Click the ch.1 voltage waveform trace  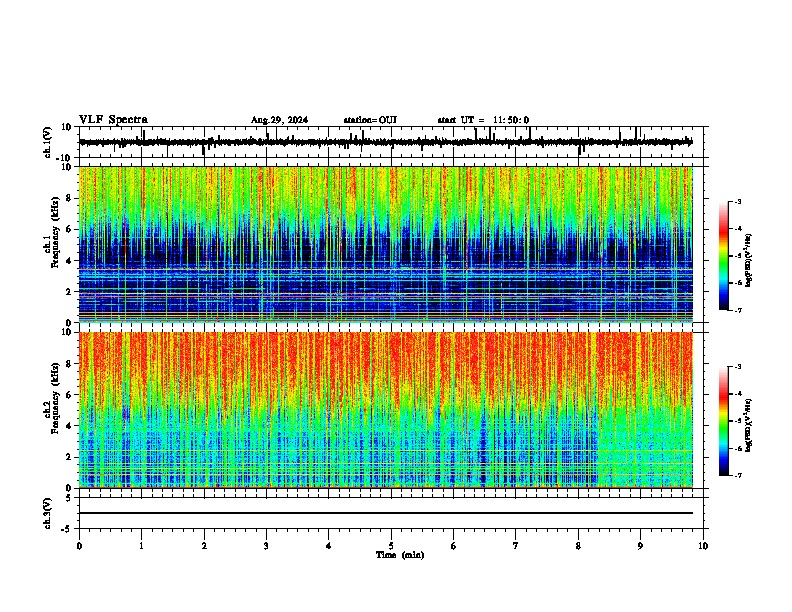point(385,142)
